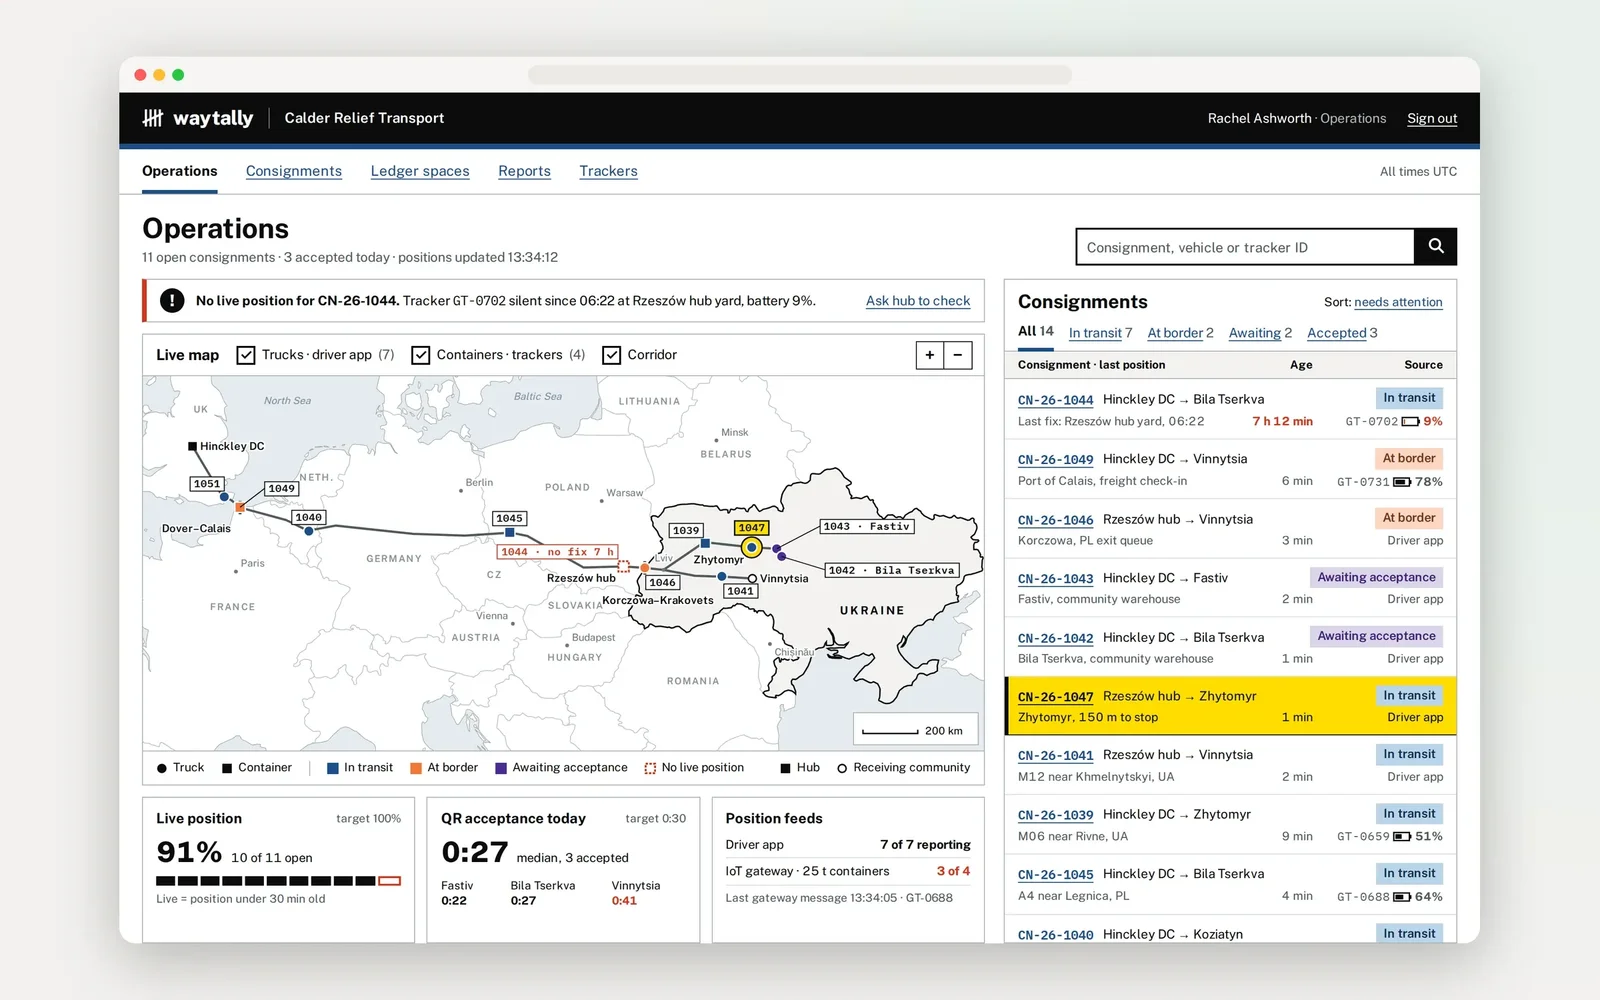Click the no-fix marker for 1044
Viewport: 1600px width, 1000px height.
(623, 567)
